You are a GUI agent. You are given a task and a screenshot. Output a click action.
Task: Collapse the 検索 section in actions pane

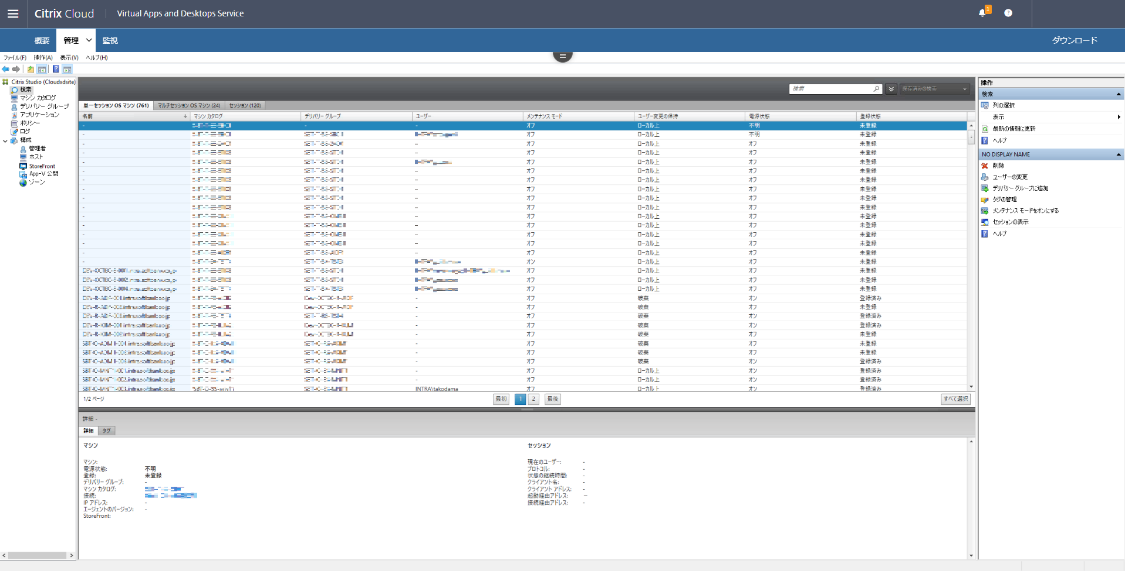coord(1118,94)
